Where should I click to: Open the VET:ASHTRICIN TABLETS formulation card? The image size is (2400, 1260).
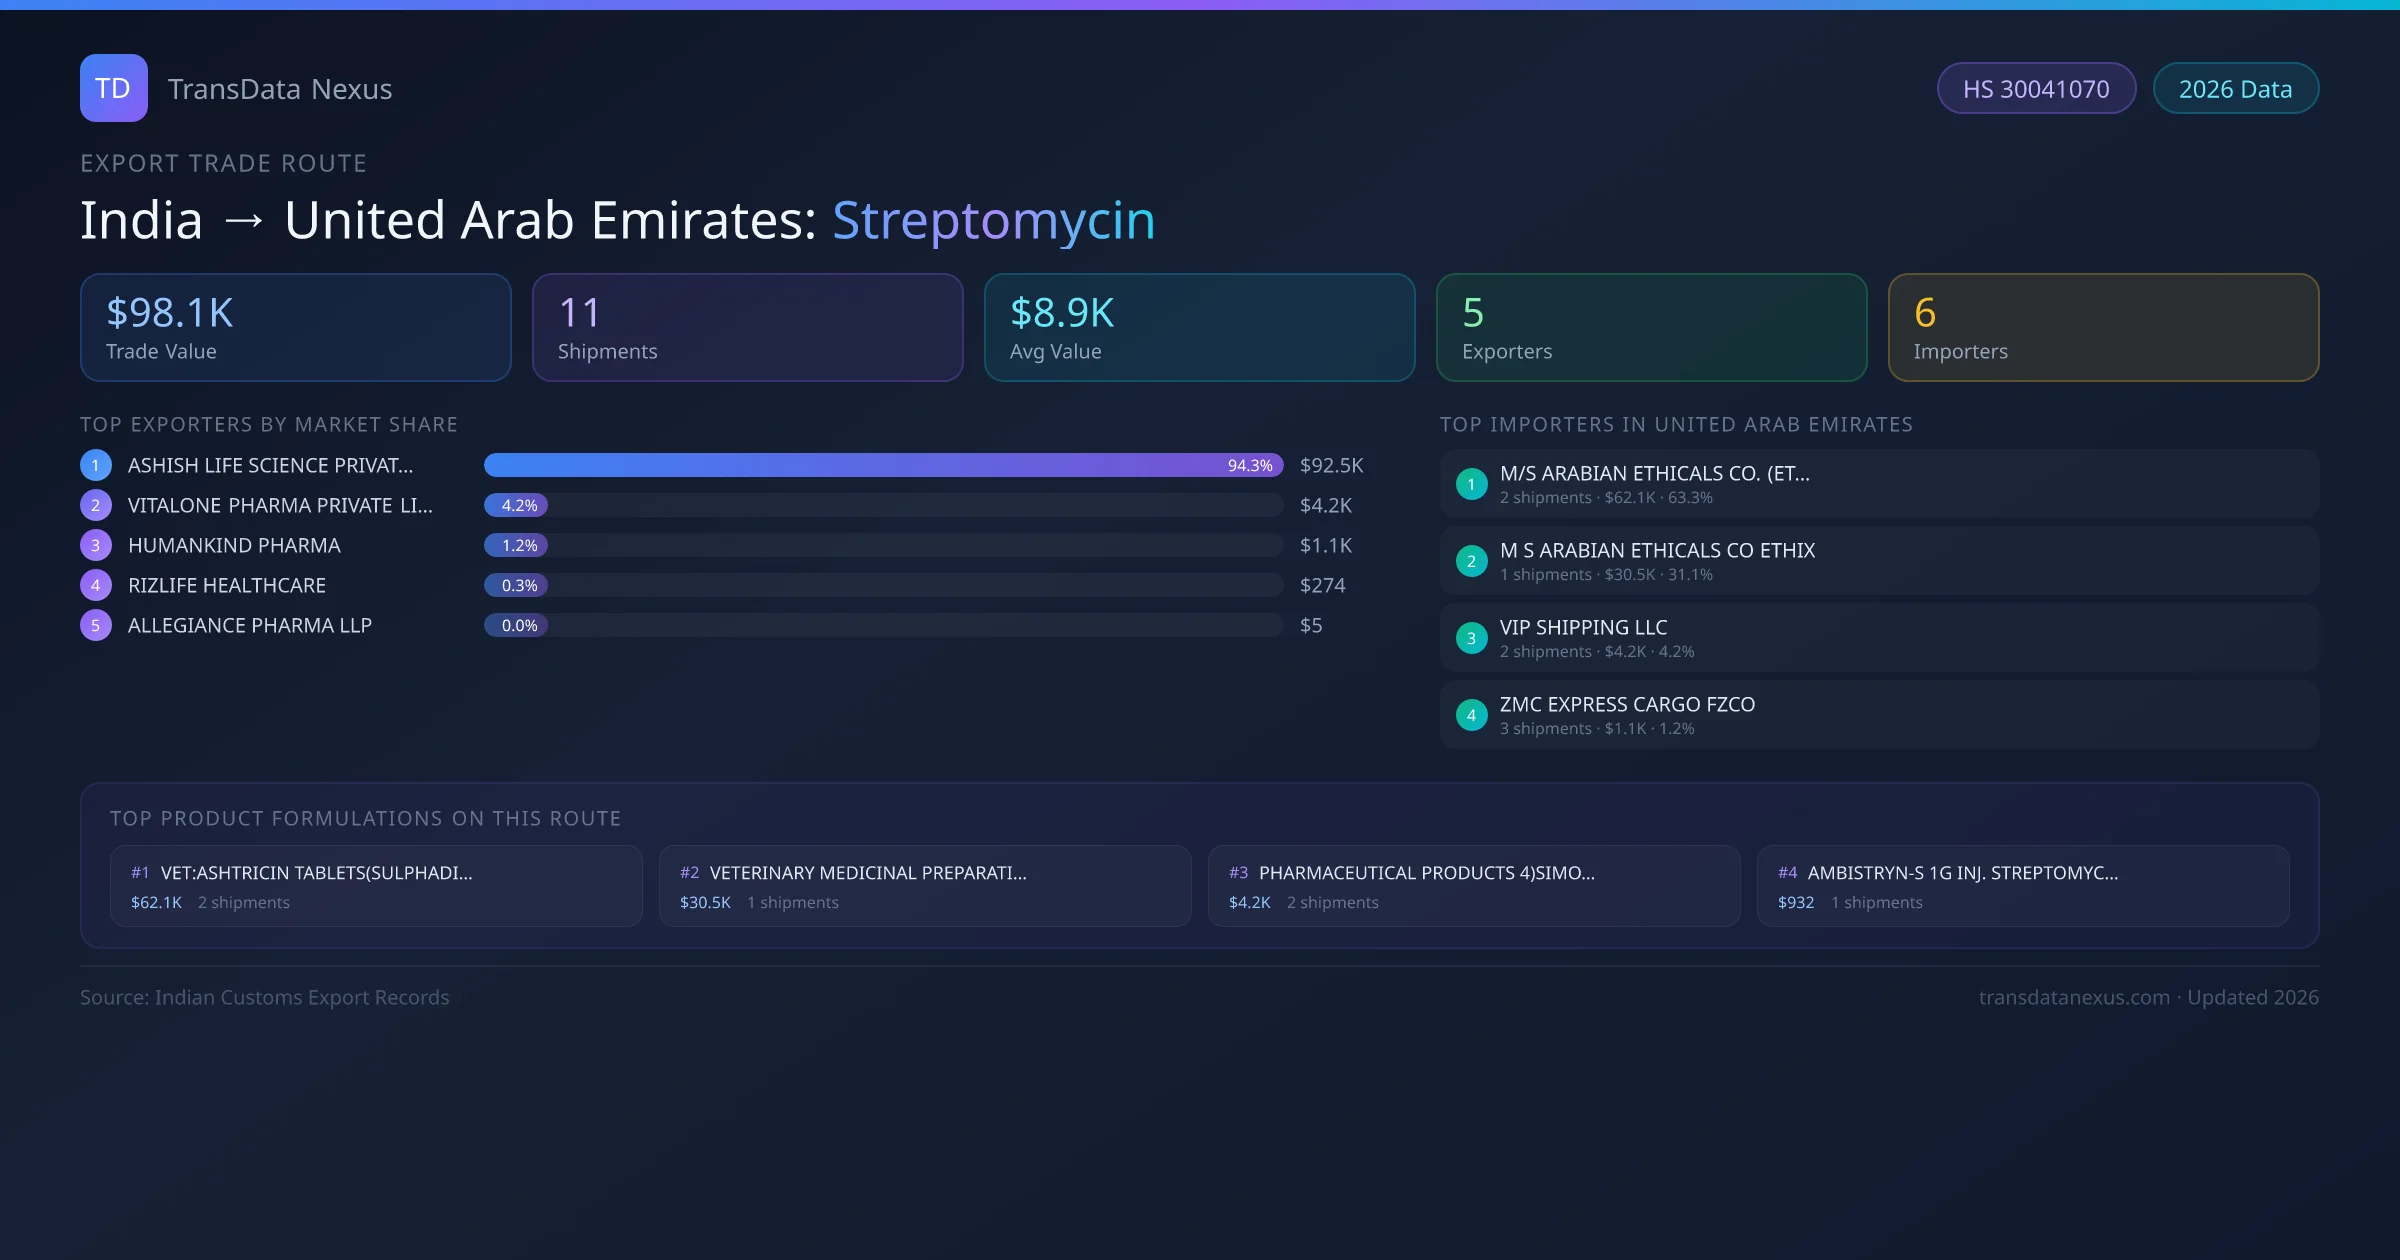[x=376, y=886]
